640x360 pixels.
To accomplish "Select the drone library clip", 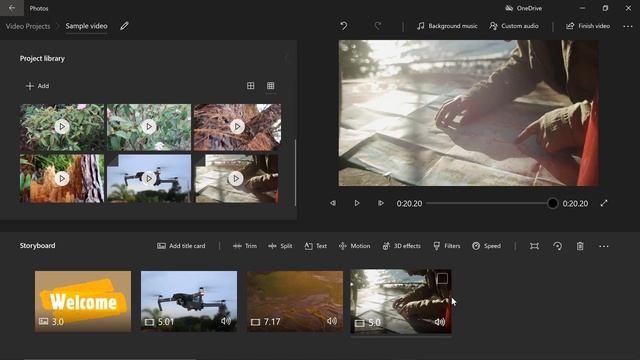I will pyautogui.click(x=149, y=178).
